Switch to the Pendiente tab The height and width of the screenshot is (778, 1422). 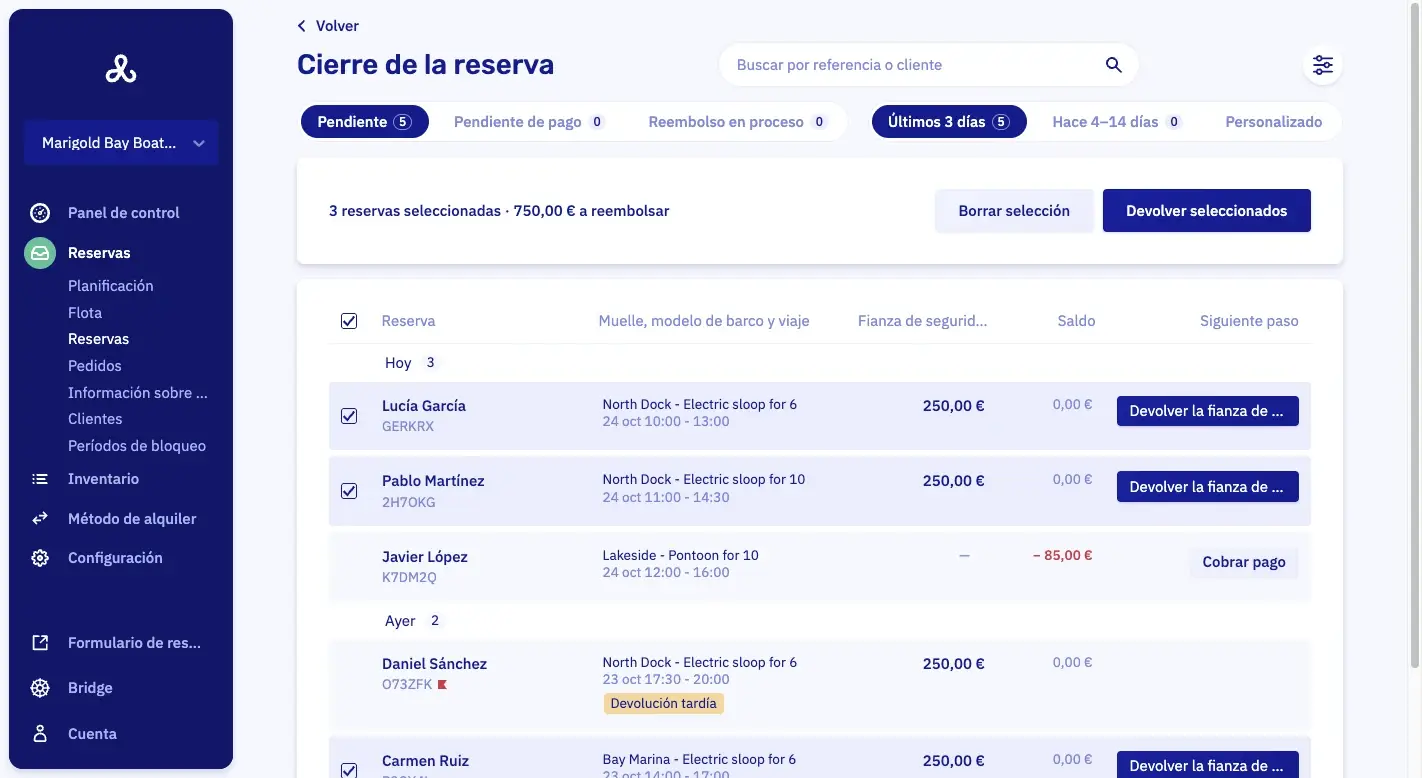(x=365, y=122)
